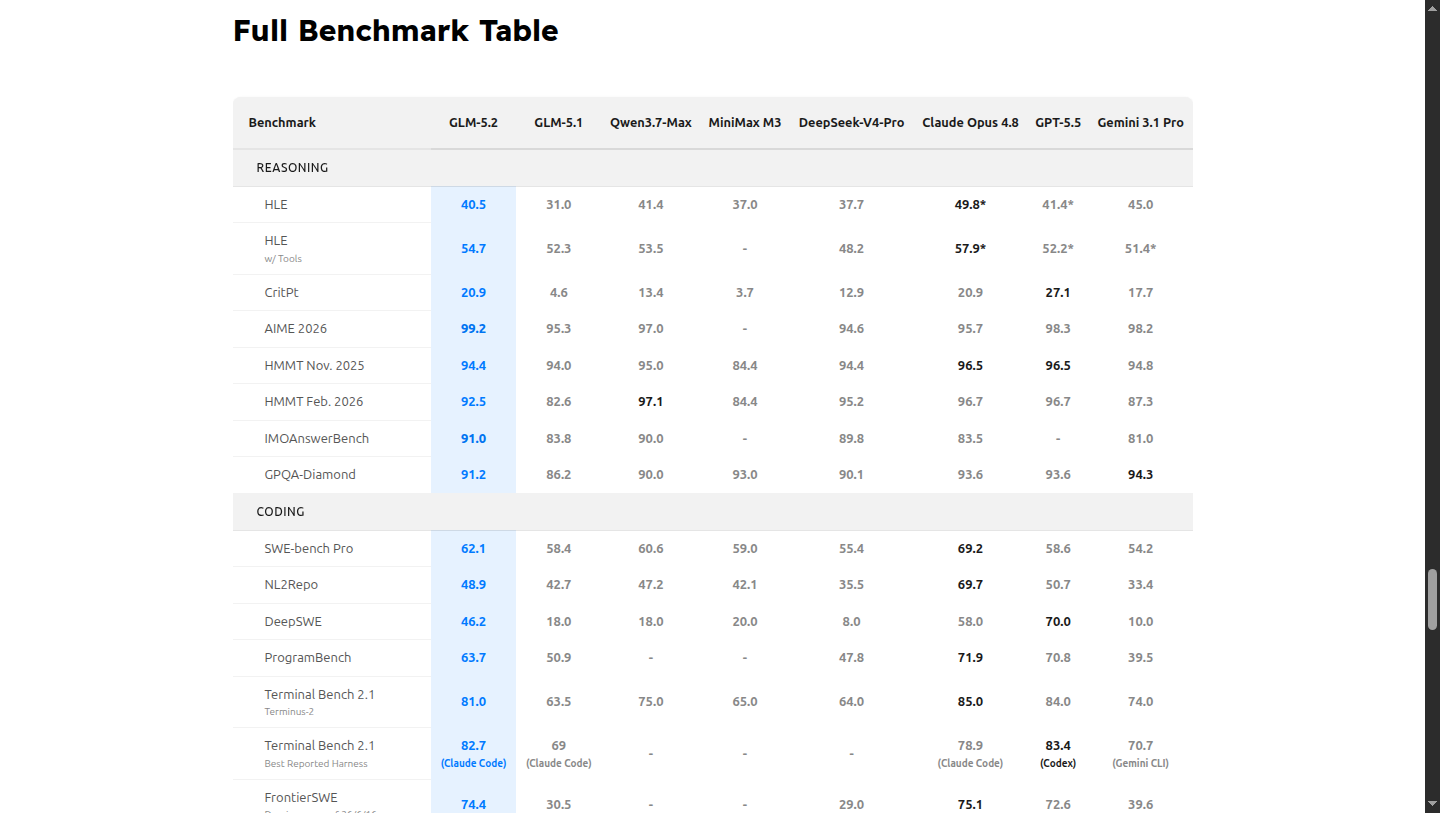Click the 'HMMT Nov. 2025' row label
1440x813 pixels.
tap(314, 366)
